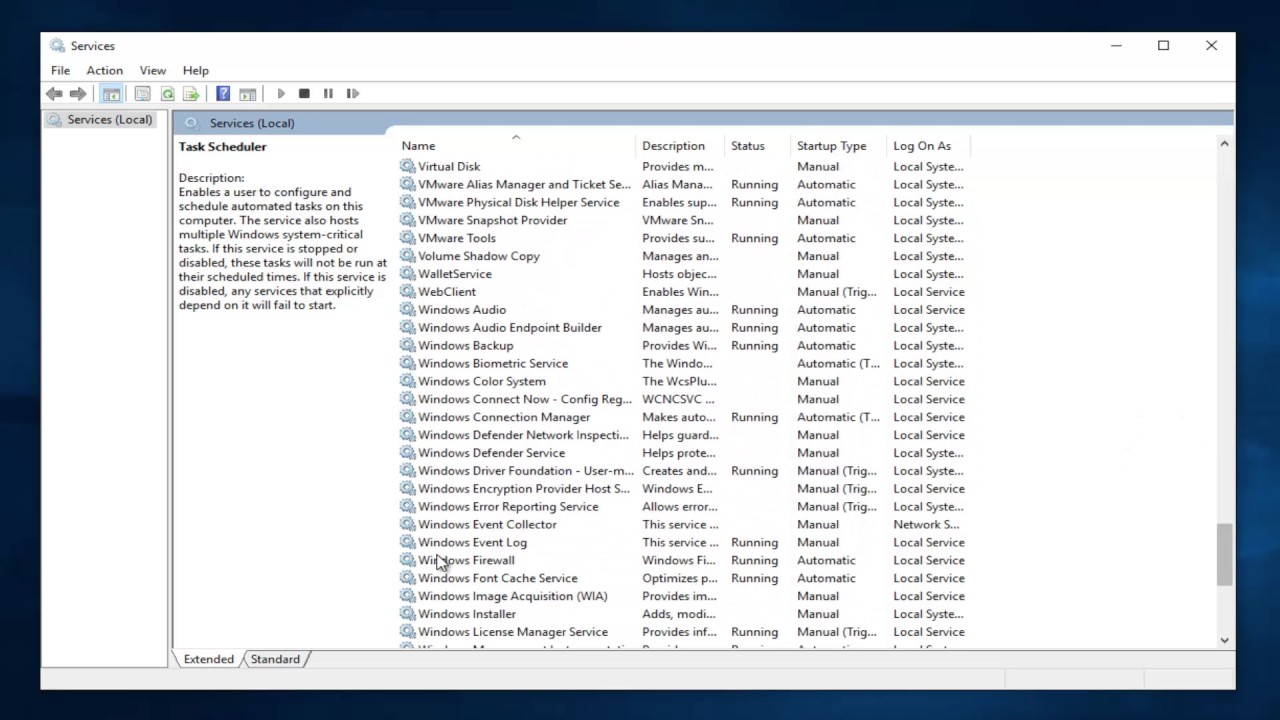Image resolution: width=1280 pixels, height=720 pixels.
Task: Click the gear icon beside WebClient
Action: (407, 292)
